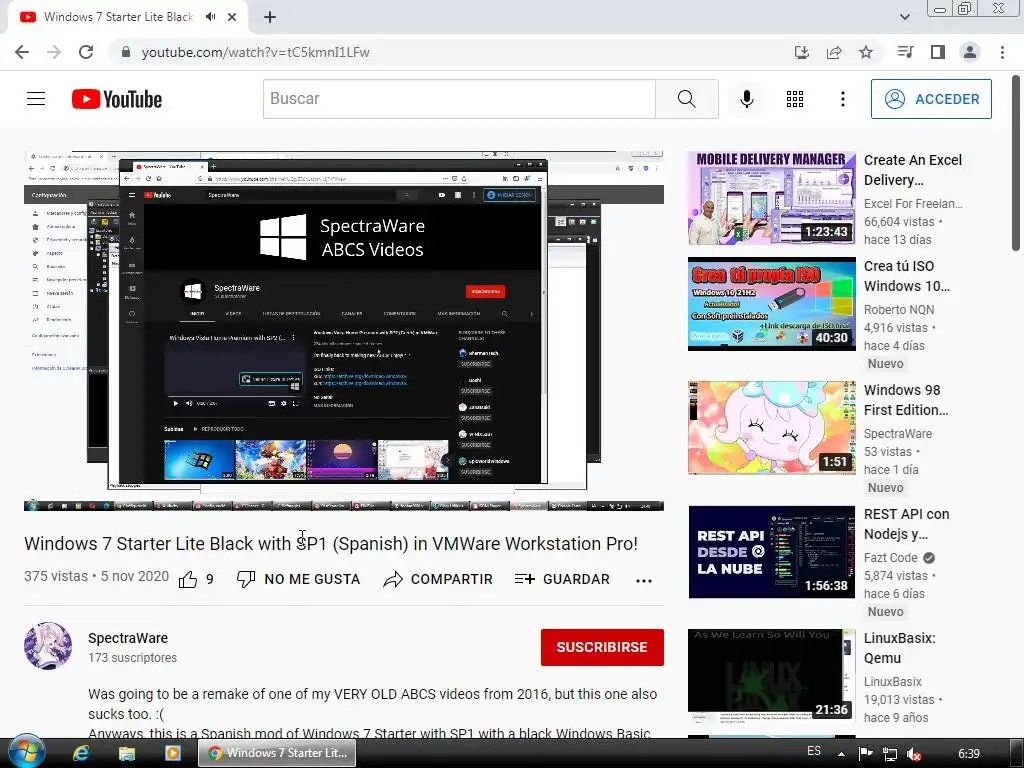Like the video with thumbs up
The width and height of the screenshot is (1024, 768).
188,579
